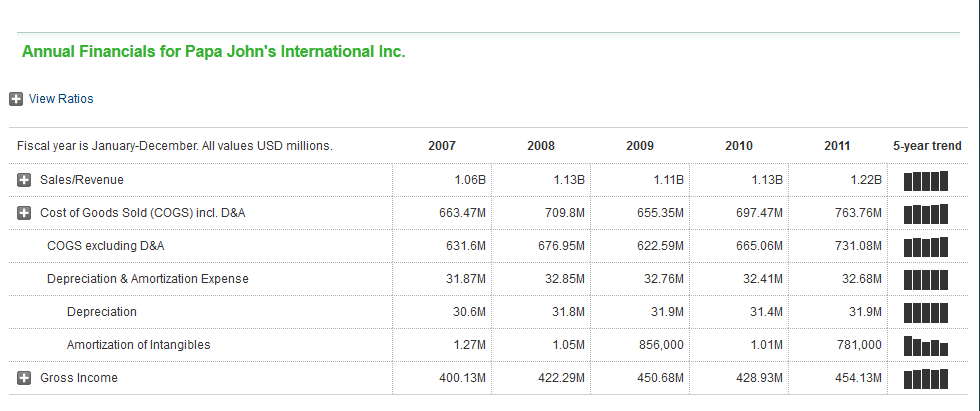The image size is (980, 411).
Task: Click Depreciation & Amortization Expense label
Action: point(148,279)
